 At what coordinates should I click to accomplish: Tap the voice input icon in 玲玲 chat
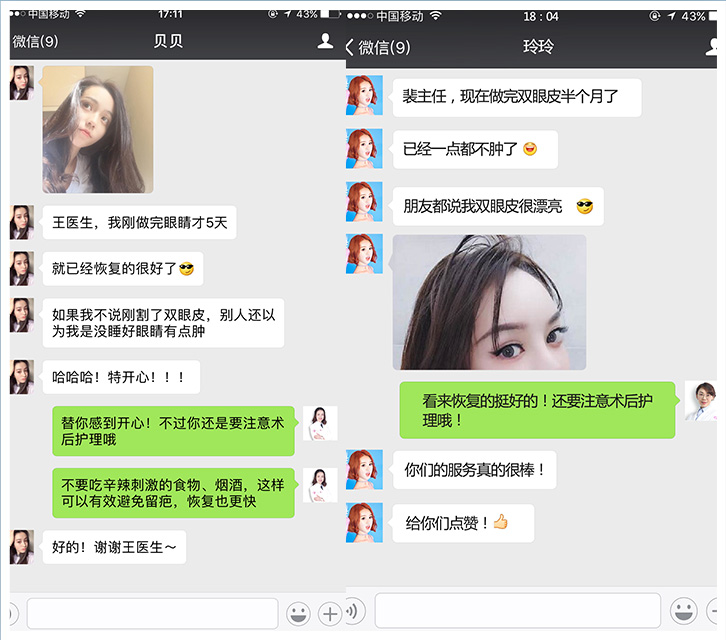(353, 610)
